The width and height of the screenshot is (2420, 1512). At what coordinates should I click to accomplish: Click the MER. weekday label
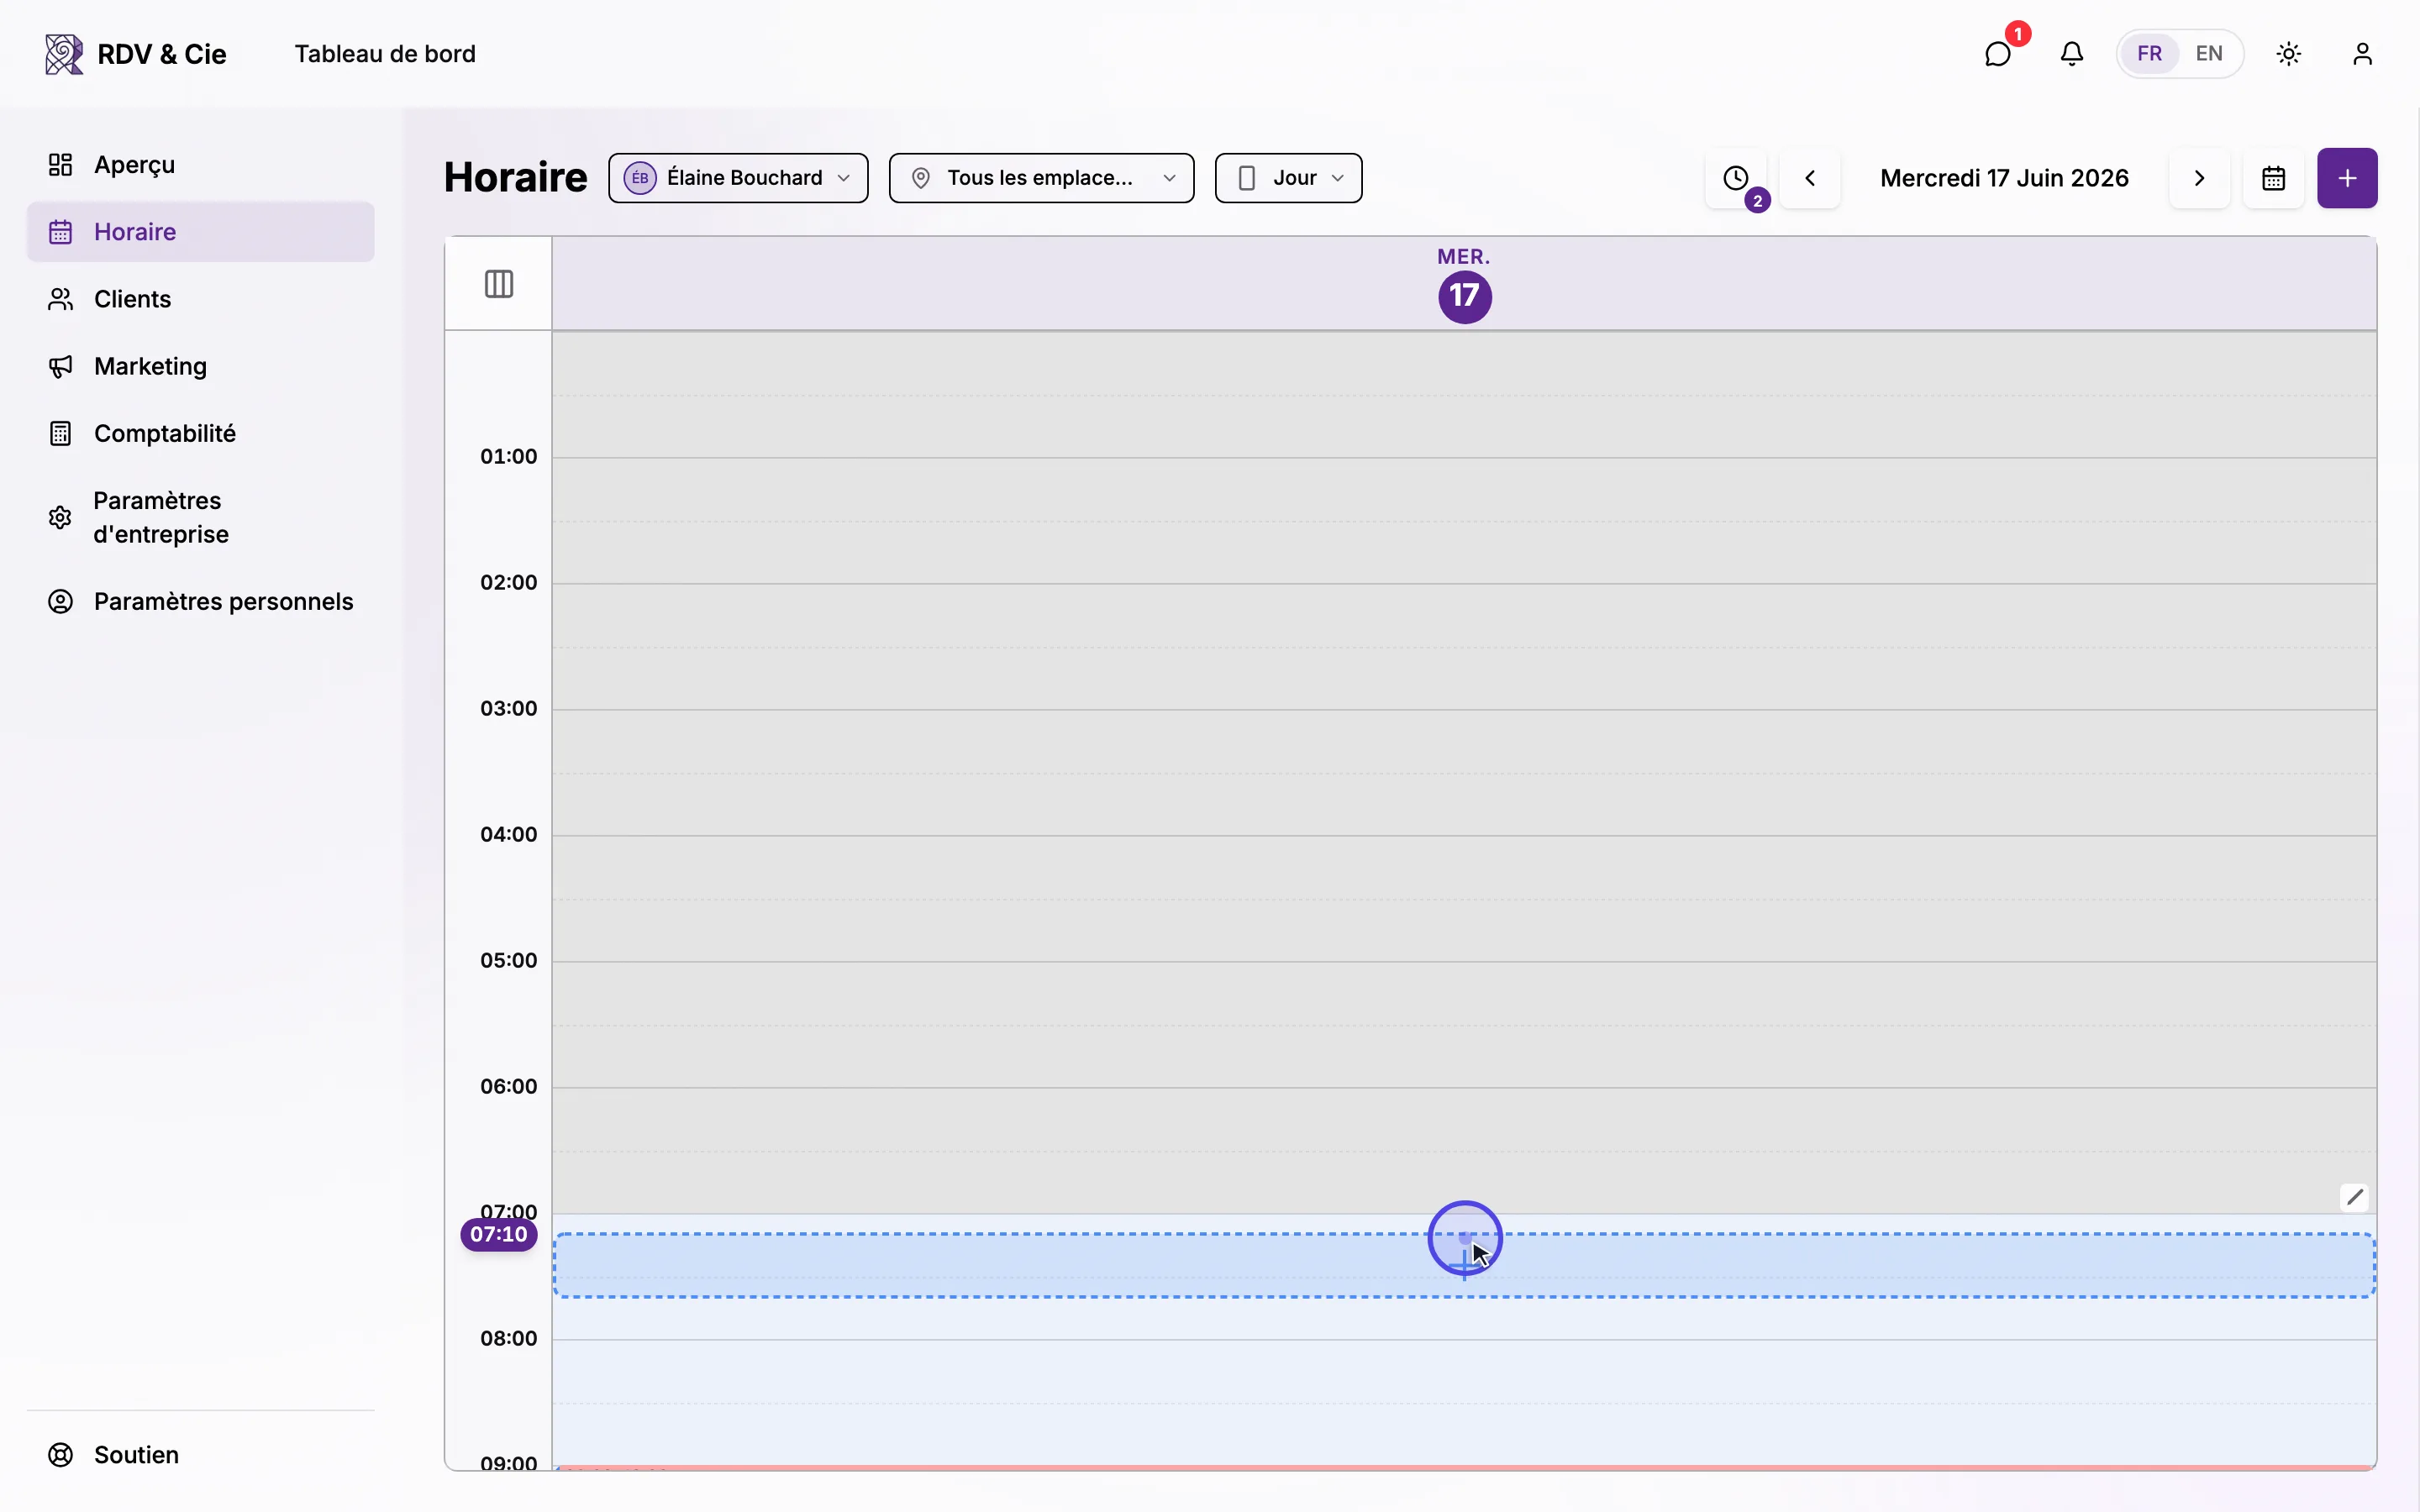pos(1464,257)
